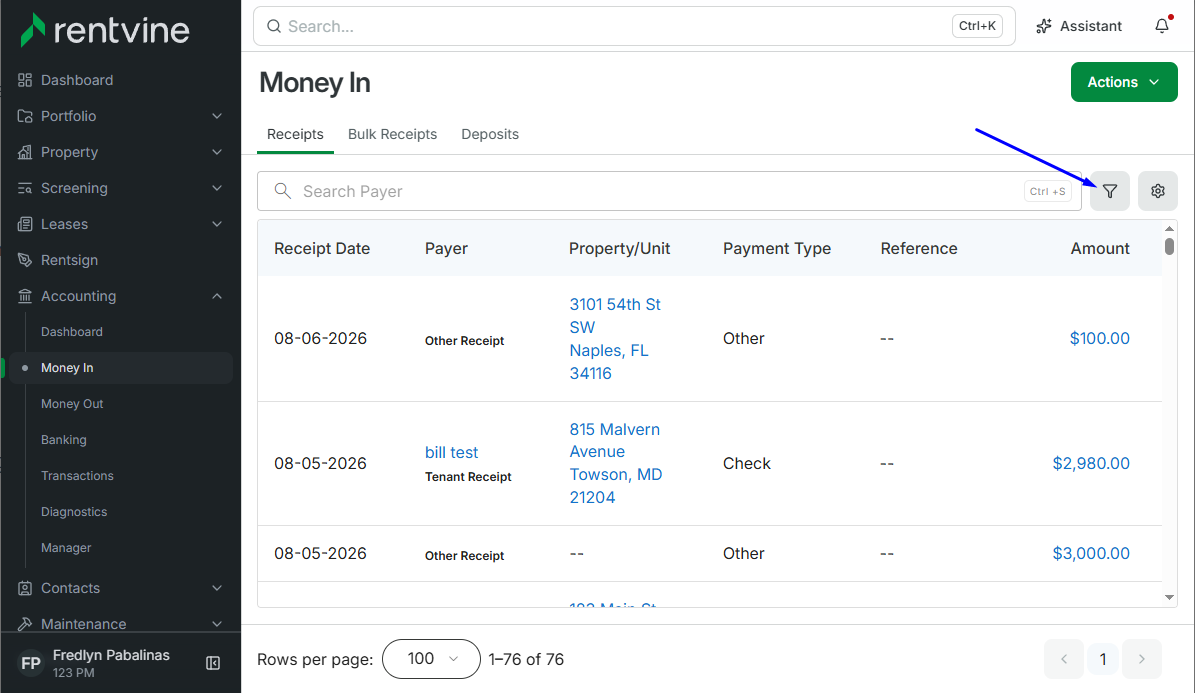Screen dimensions: 1195x693
Task: Click the Contacts icon in sidebar
Action: click(25, 588)
